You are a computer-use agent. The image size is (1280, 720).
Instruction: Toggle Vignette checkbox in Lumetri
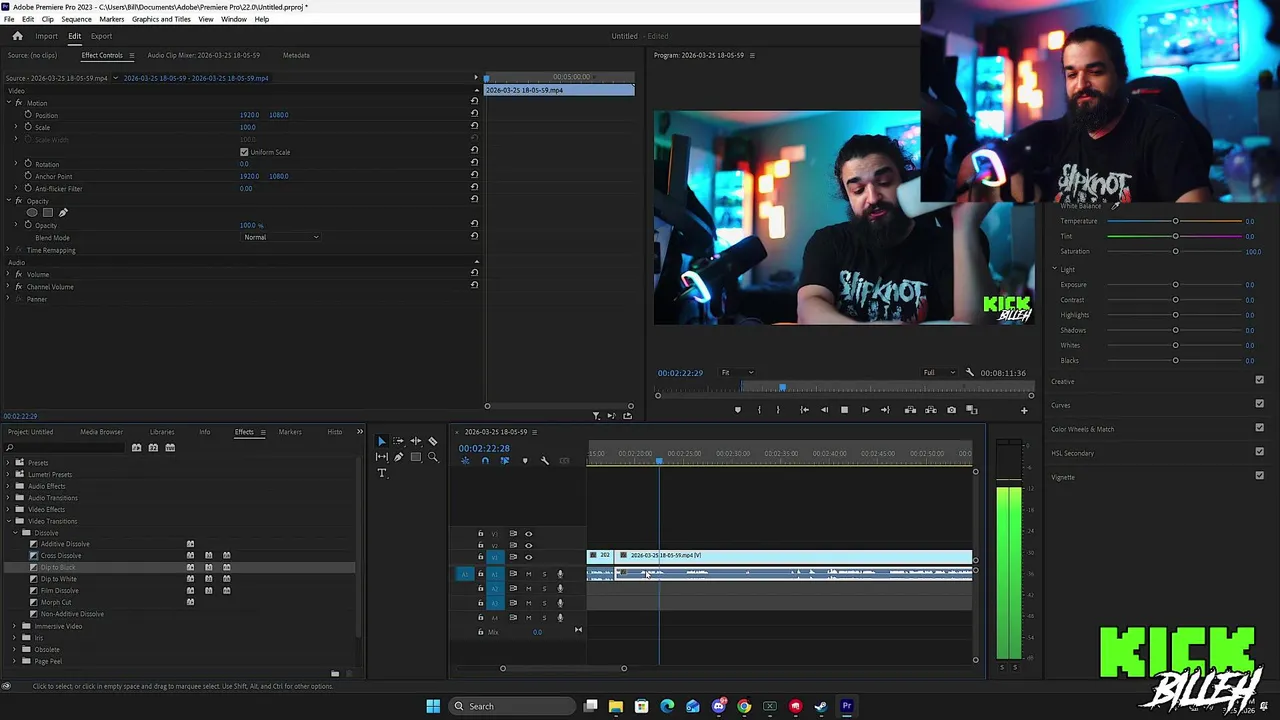coord(1259,476)
